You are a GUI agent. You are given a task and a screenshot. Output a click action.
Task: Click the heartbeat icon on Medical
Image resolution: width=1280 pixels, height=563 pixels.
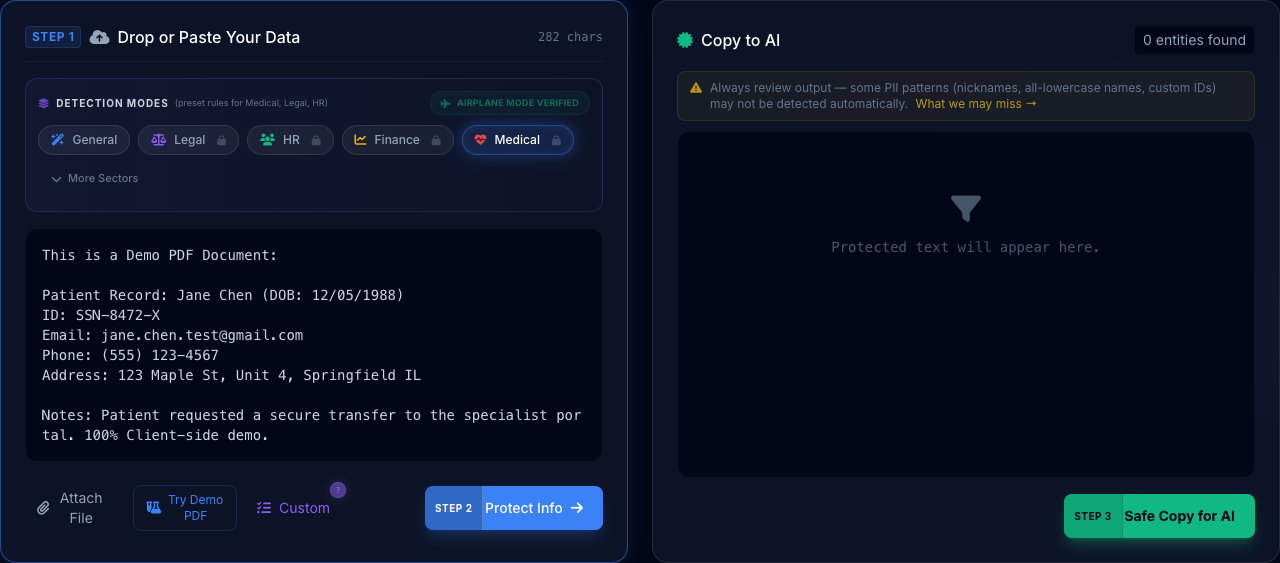point(481,140)
